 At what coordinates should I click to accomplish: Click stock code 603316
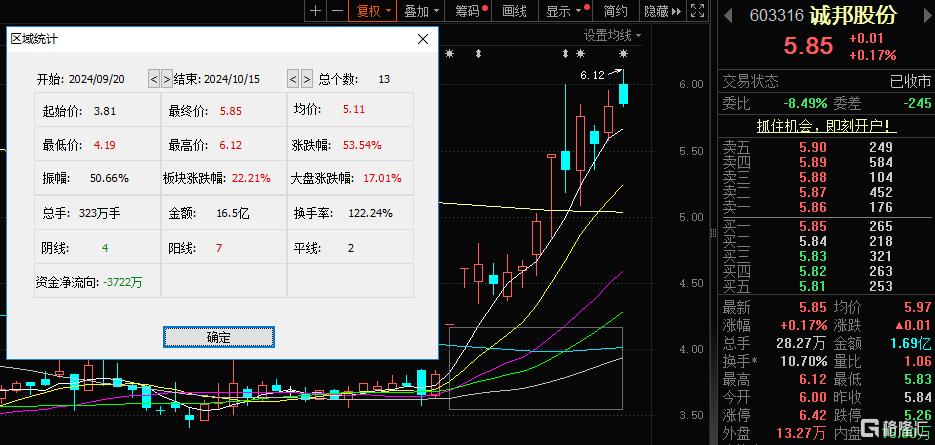coord(777,16)
